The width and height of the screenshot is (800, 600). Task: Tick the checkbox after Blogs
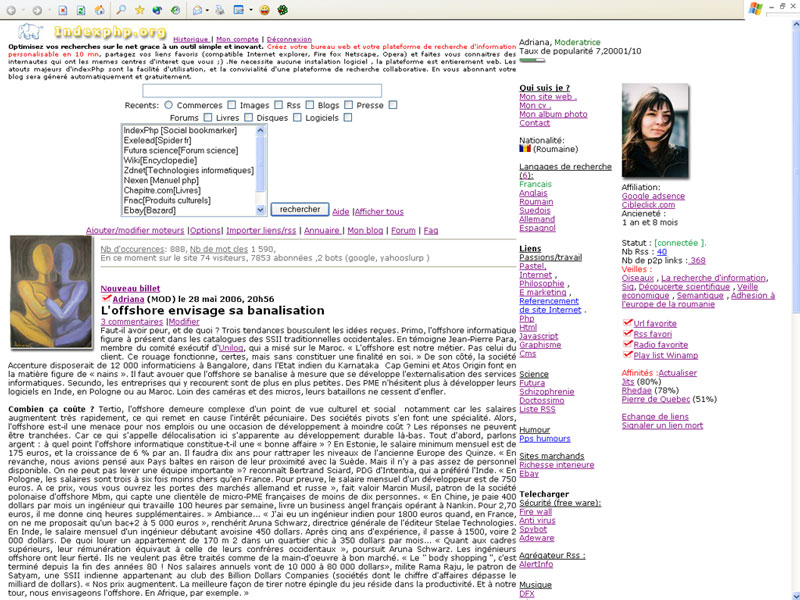[348, 105]
